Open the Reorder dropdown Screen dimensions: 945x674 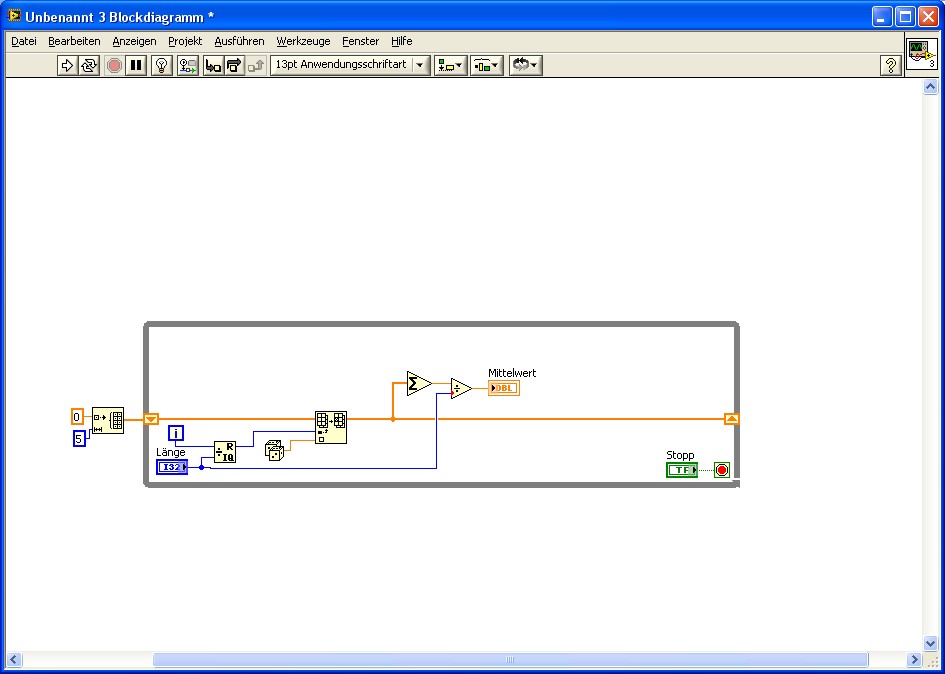[x=526, y=65]
